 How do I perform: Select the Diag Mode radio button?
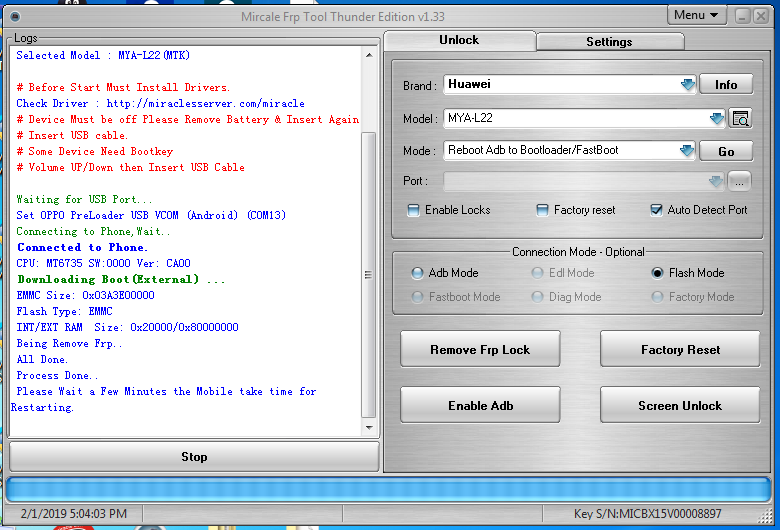[x=537, y=297]
